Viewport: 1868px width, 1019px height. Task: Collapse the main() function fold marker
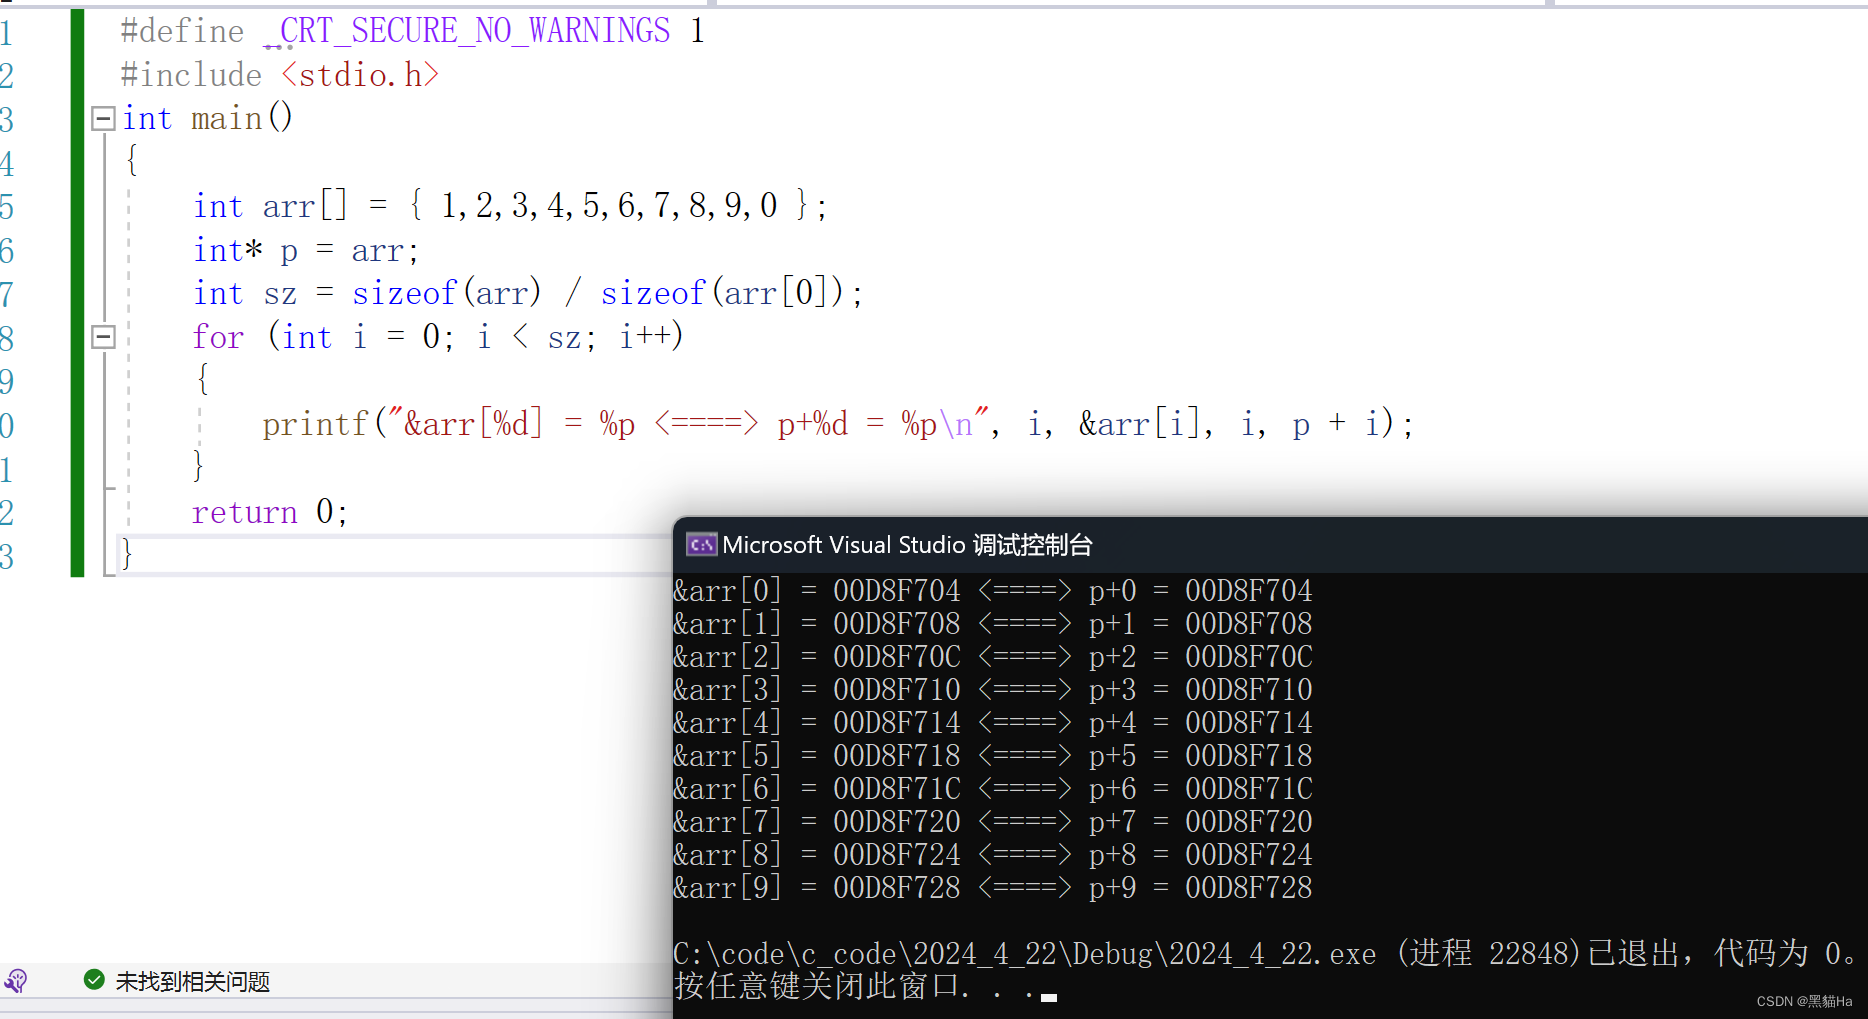coord(103,119)
